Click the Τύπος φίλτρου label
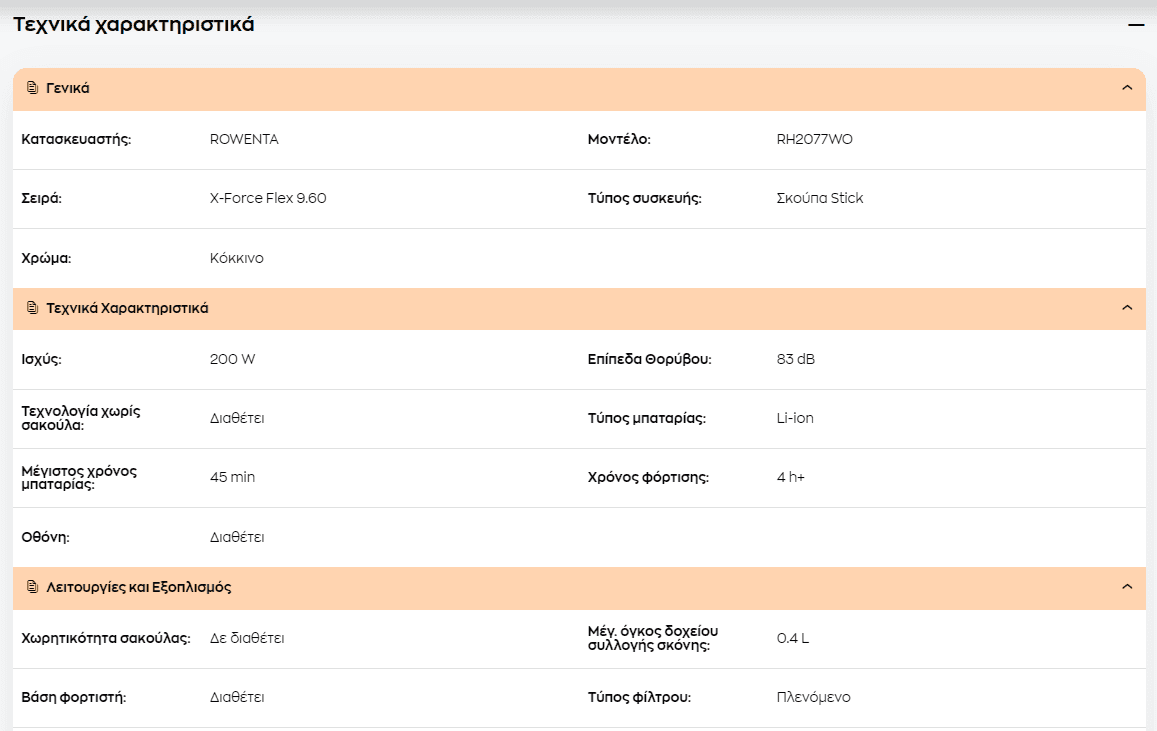The image size is (1157, 731). pyautogui.click(x=639, y=697)
